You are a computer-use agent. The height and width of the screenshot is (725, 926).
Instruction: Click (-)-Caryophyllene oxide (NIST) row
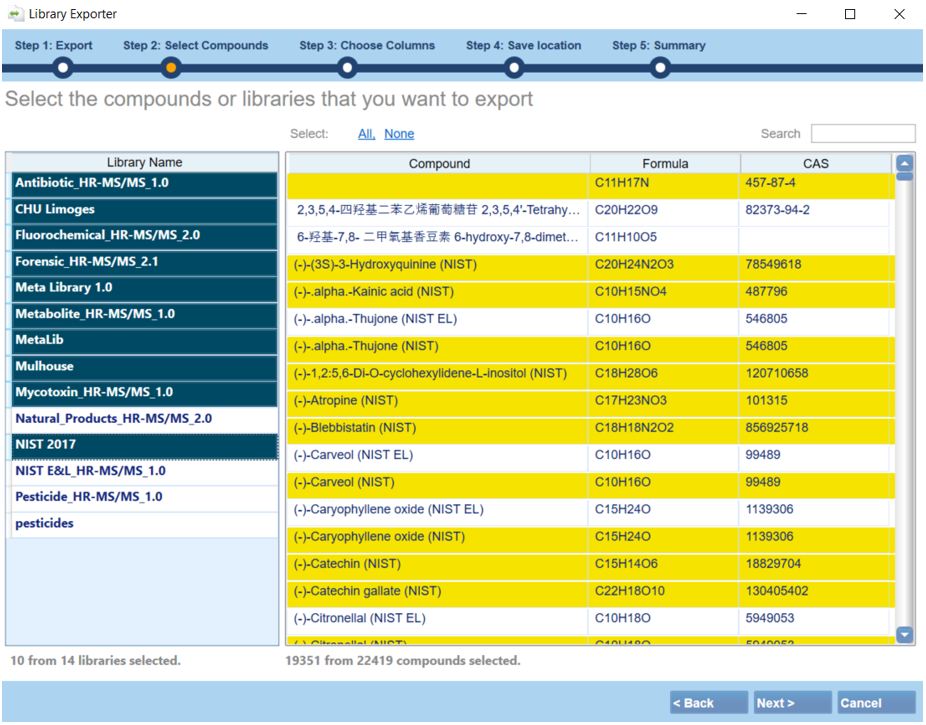tap(591, 538)
